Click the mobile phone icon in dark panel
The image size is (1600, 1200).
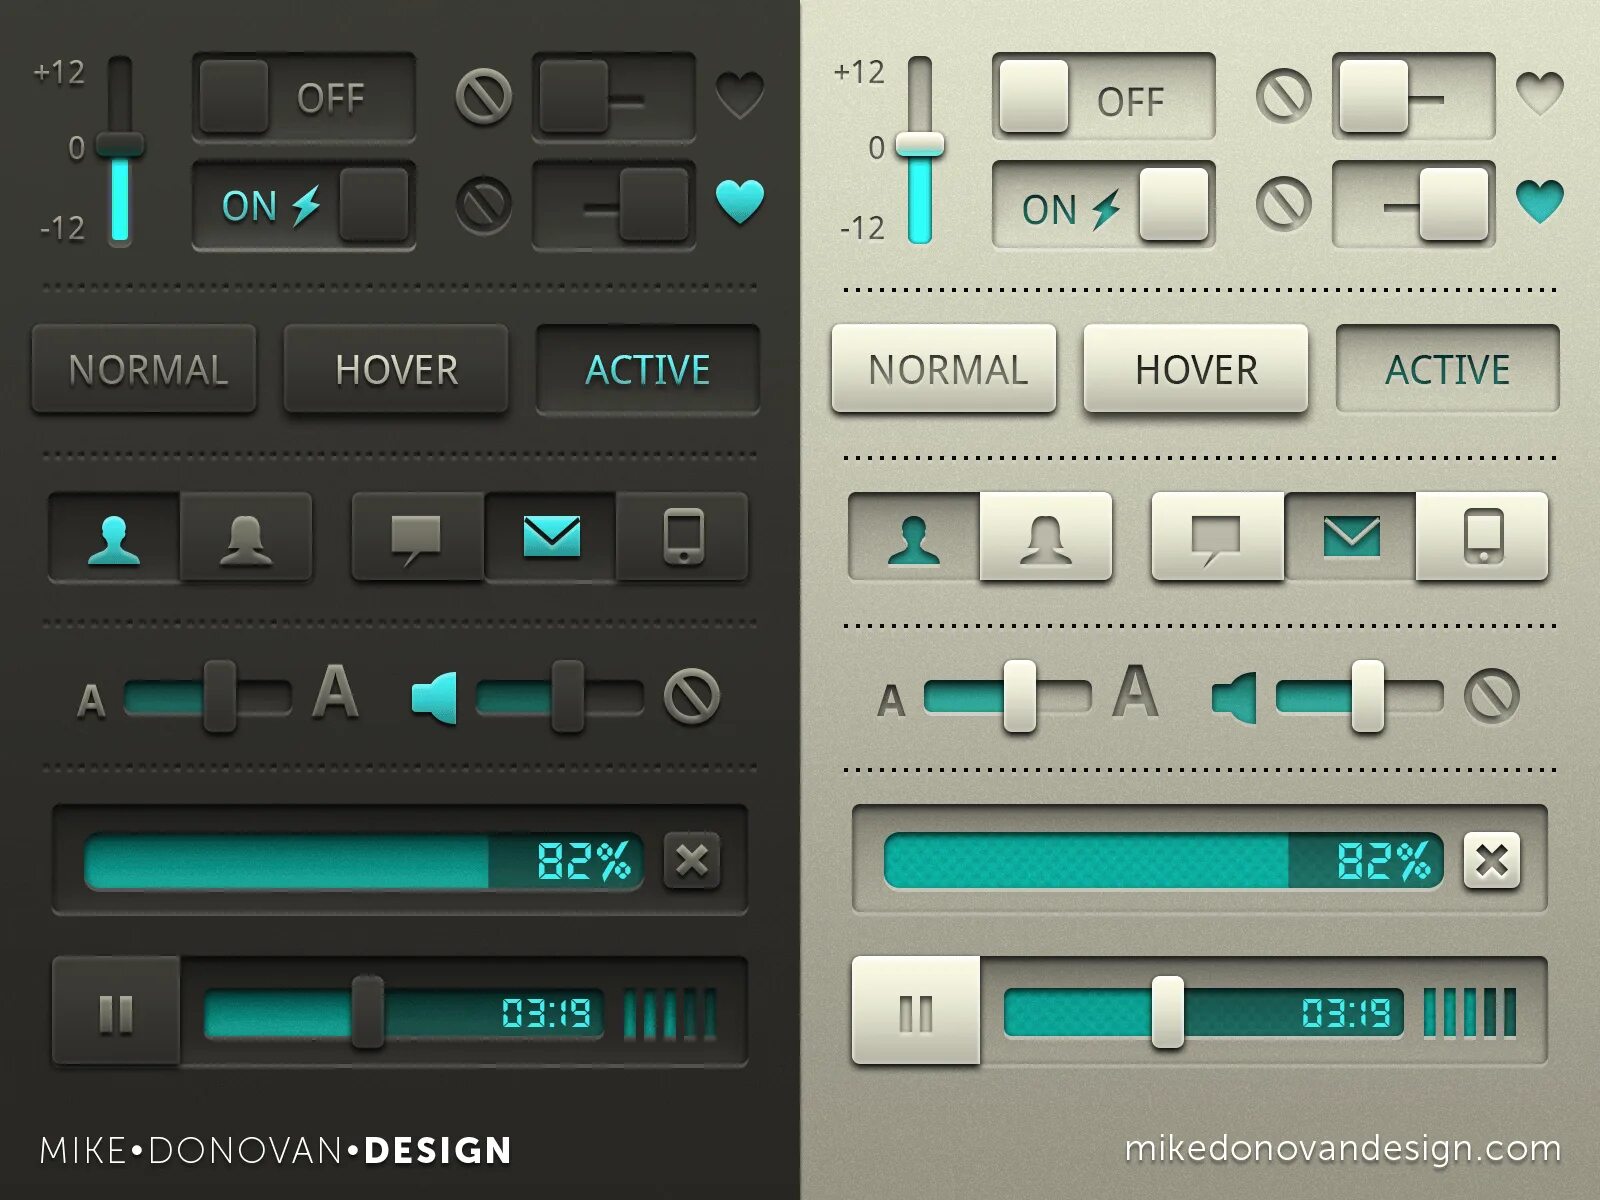click(684, 536)
